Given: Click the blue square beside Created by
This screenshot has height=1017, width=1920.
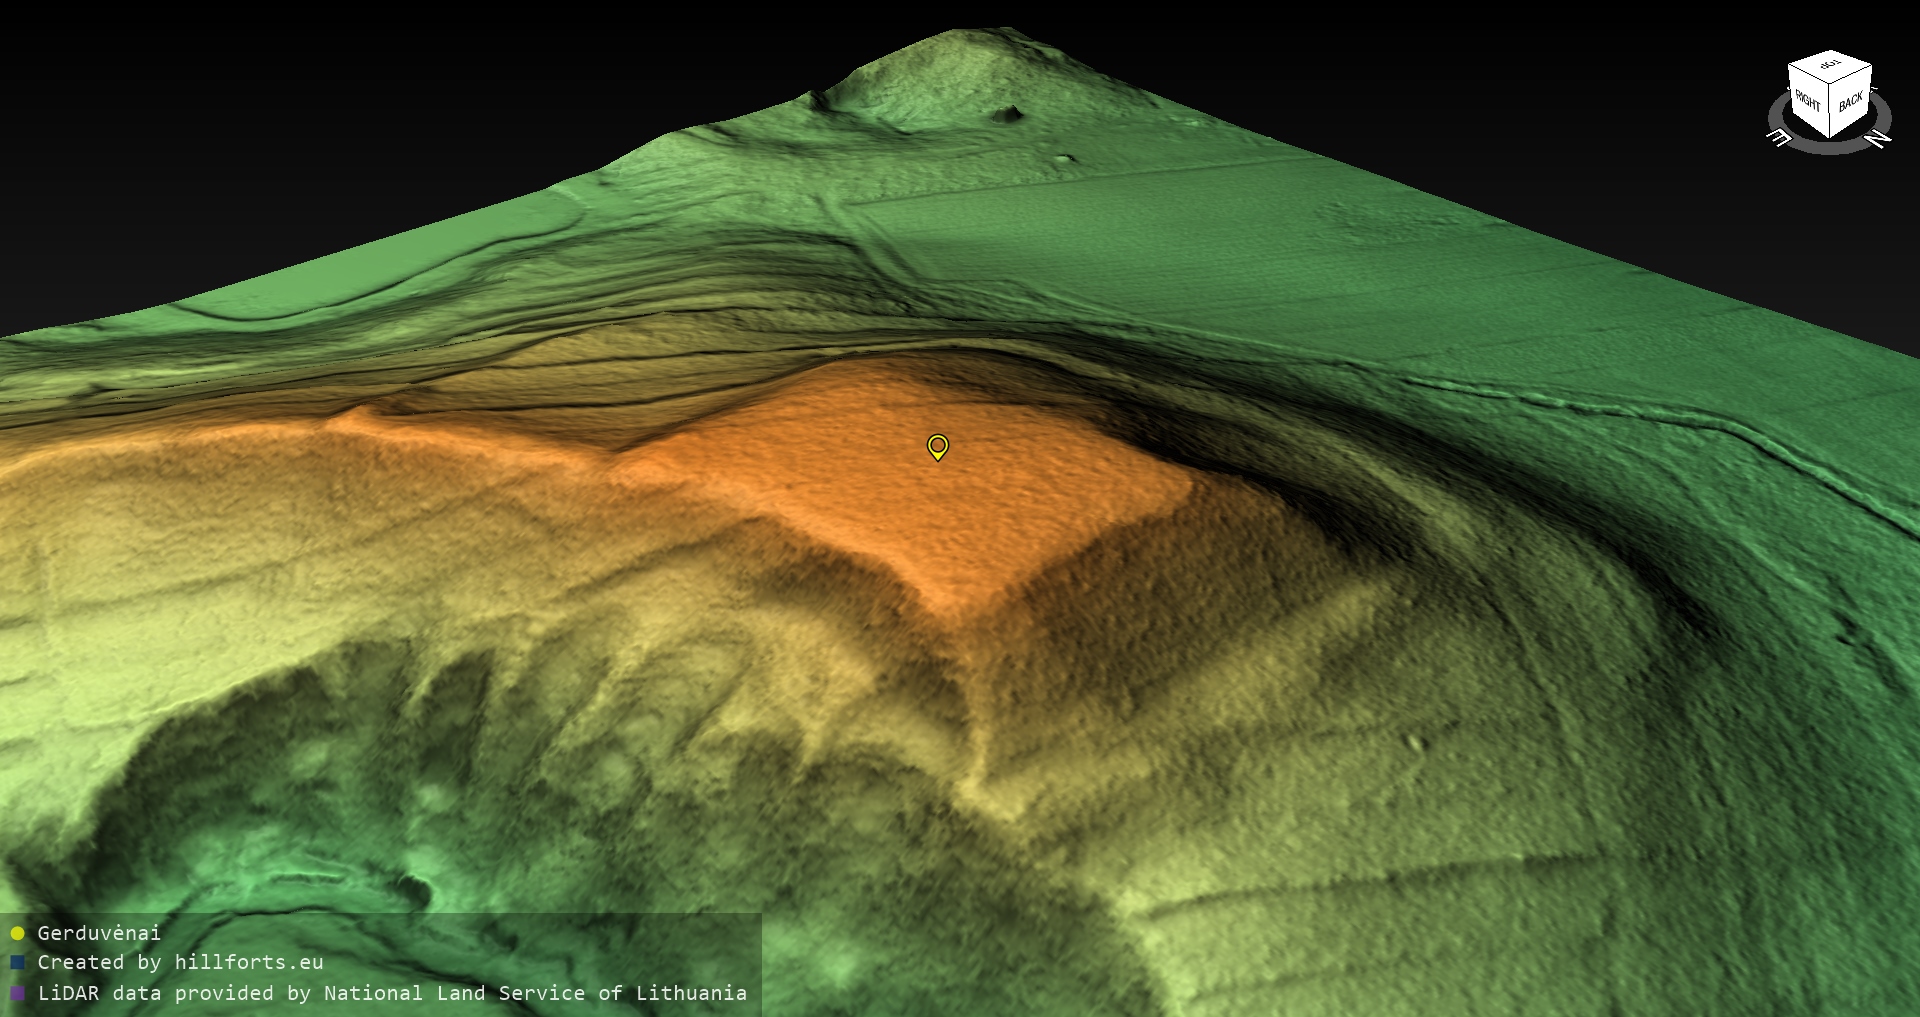Looking at the screenshot, I should 17,963.
